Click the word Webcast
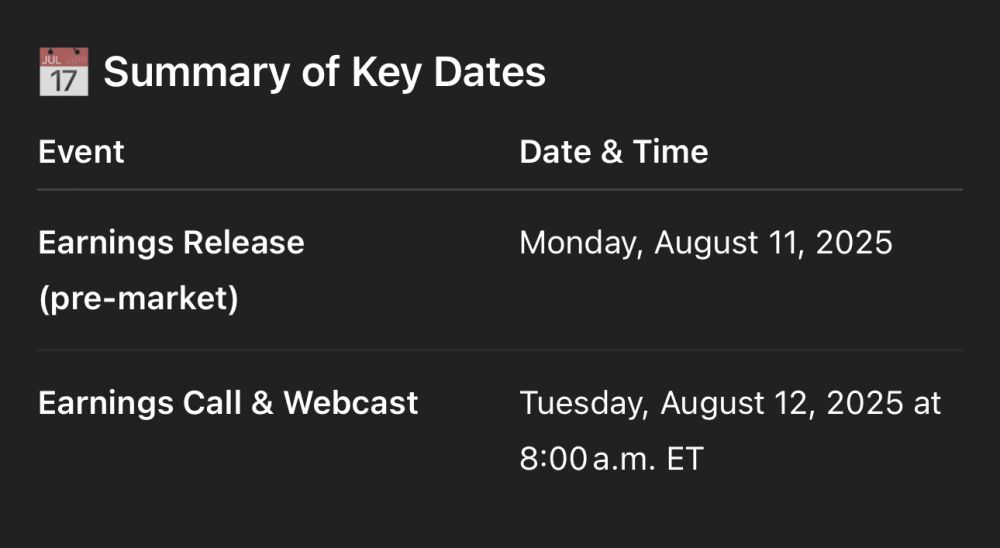Image resolution: width=1000 pixels, height=548 pixels. pos(351,403)
